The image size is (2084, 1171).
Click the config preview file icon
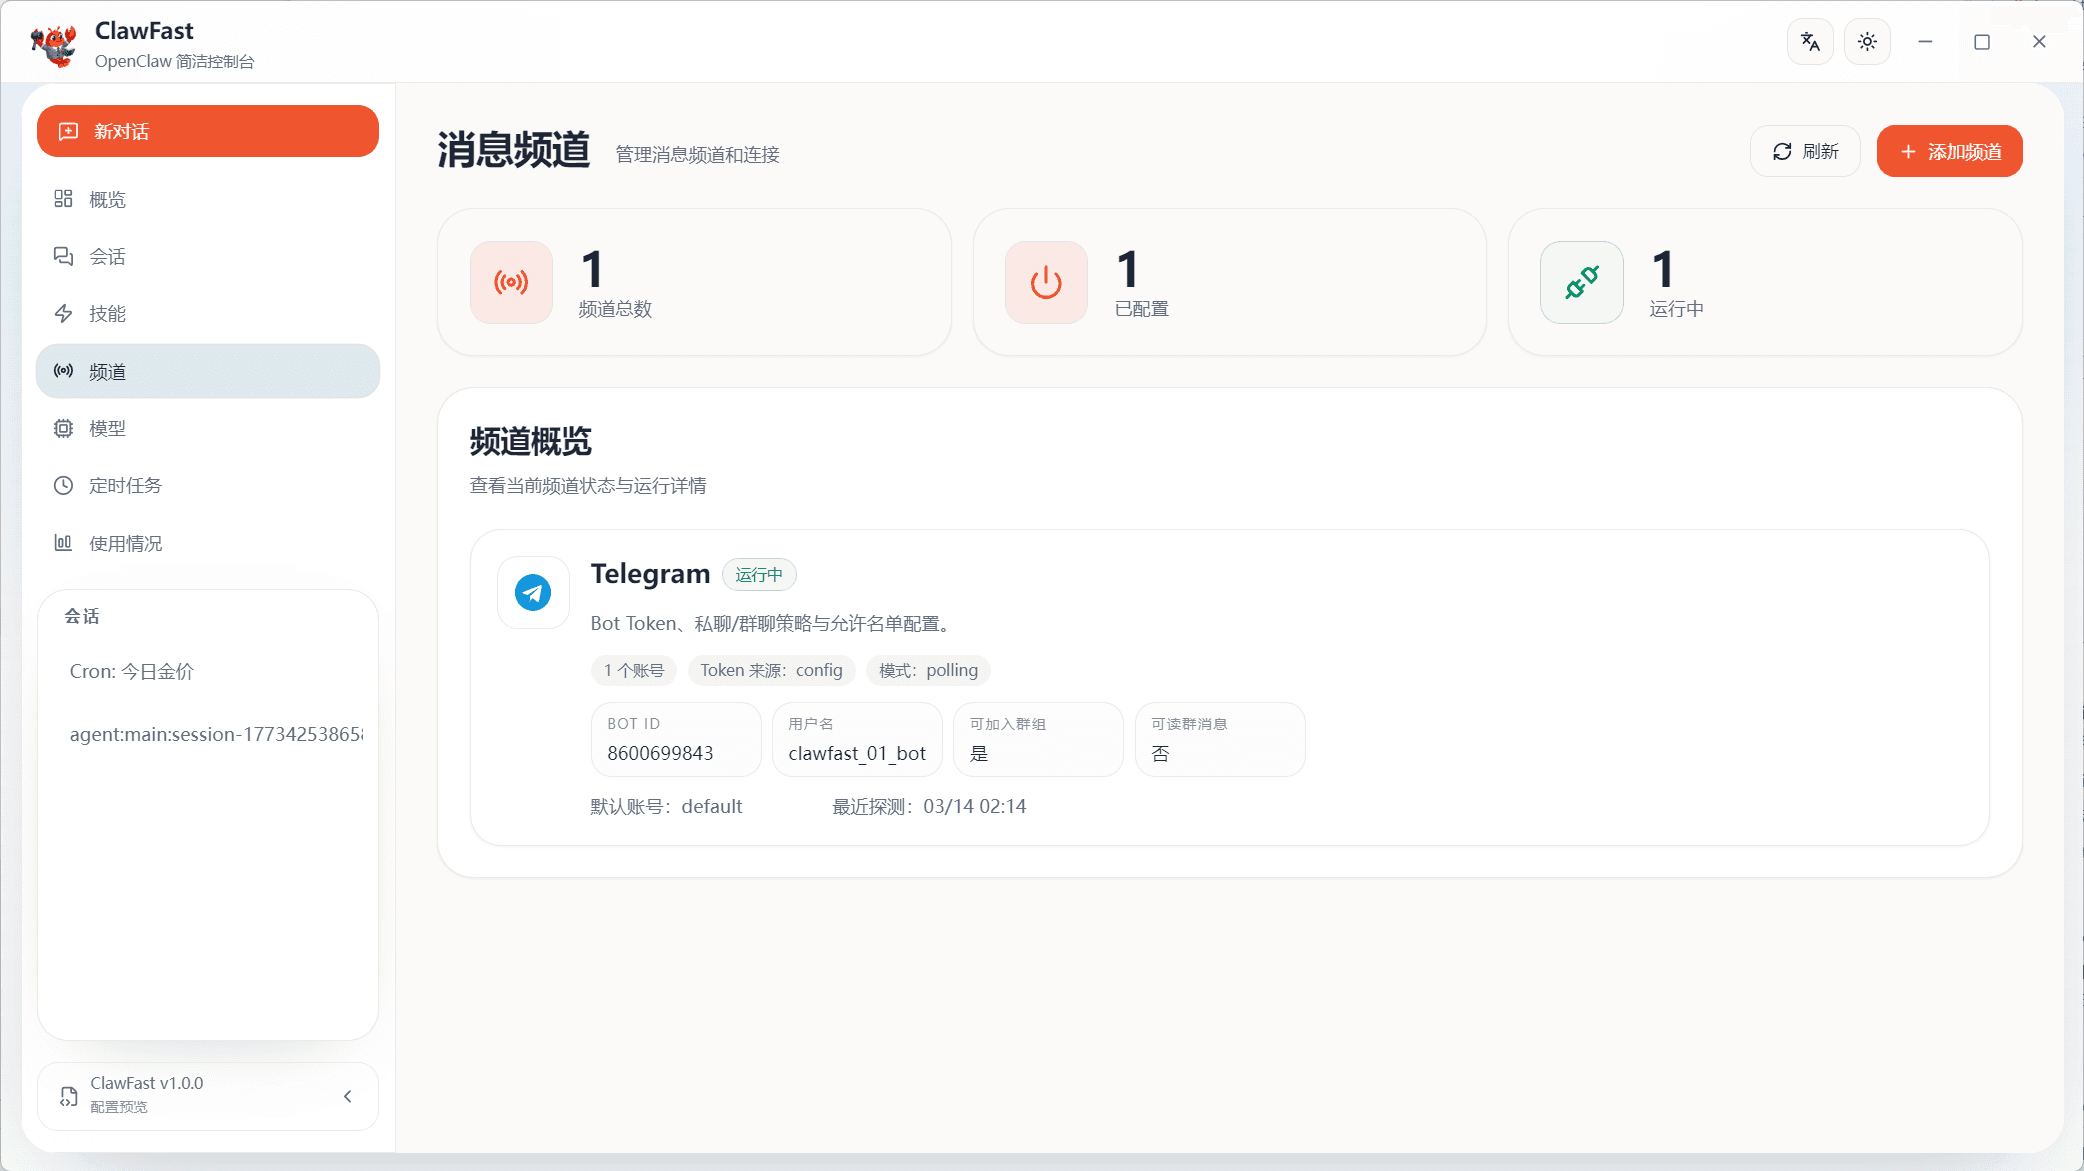pyautogui.click(x=68, y=1096)
